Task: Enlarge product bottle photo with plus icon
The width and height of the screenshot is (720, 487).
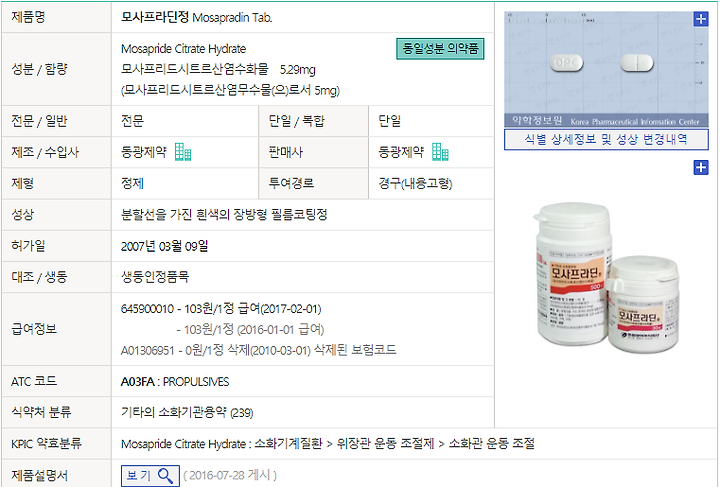Action: (701, 168)
